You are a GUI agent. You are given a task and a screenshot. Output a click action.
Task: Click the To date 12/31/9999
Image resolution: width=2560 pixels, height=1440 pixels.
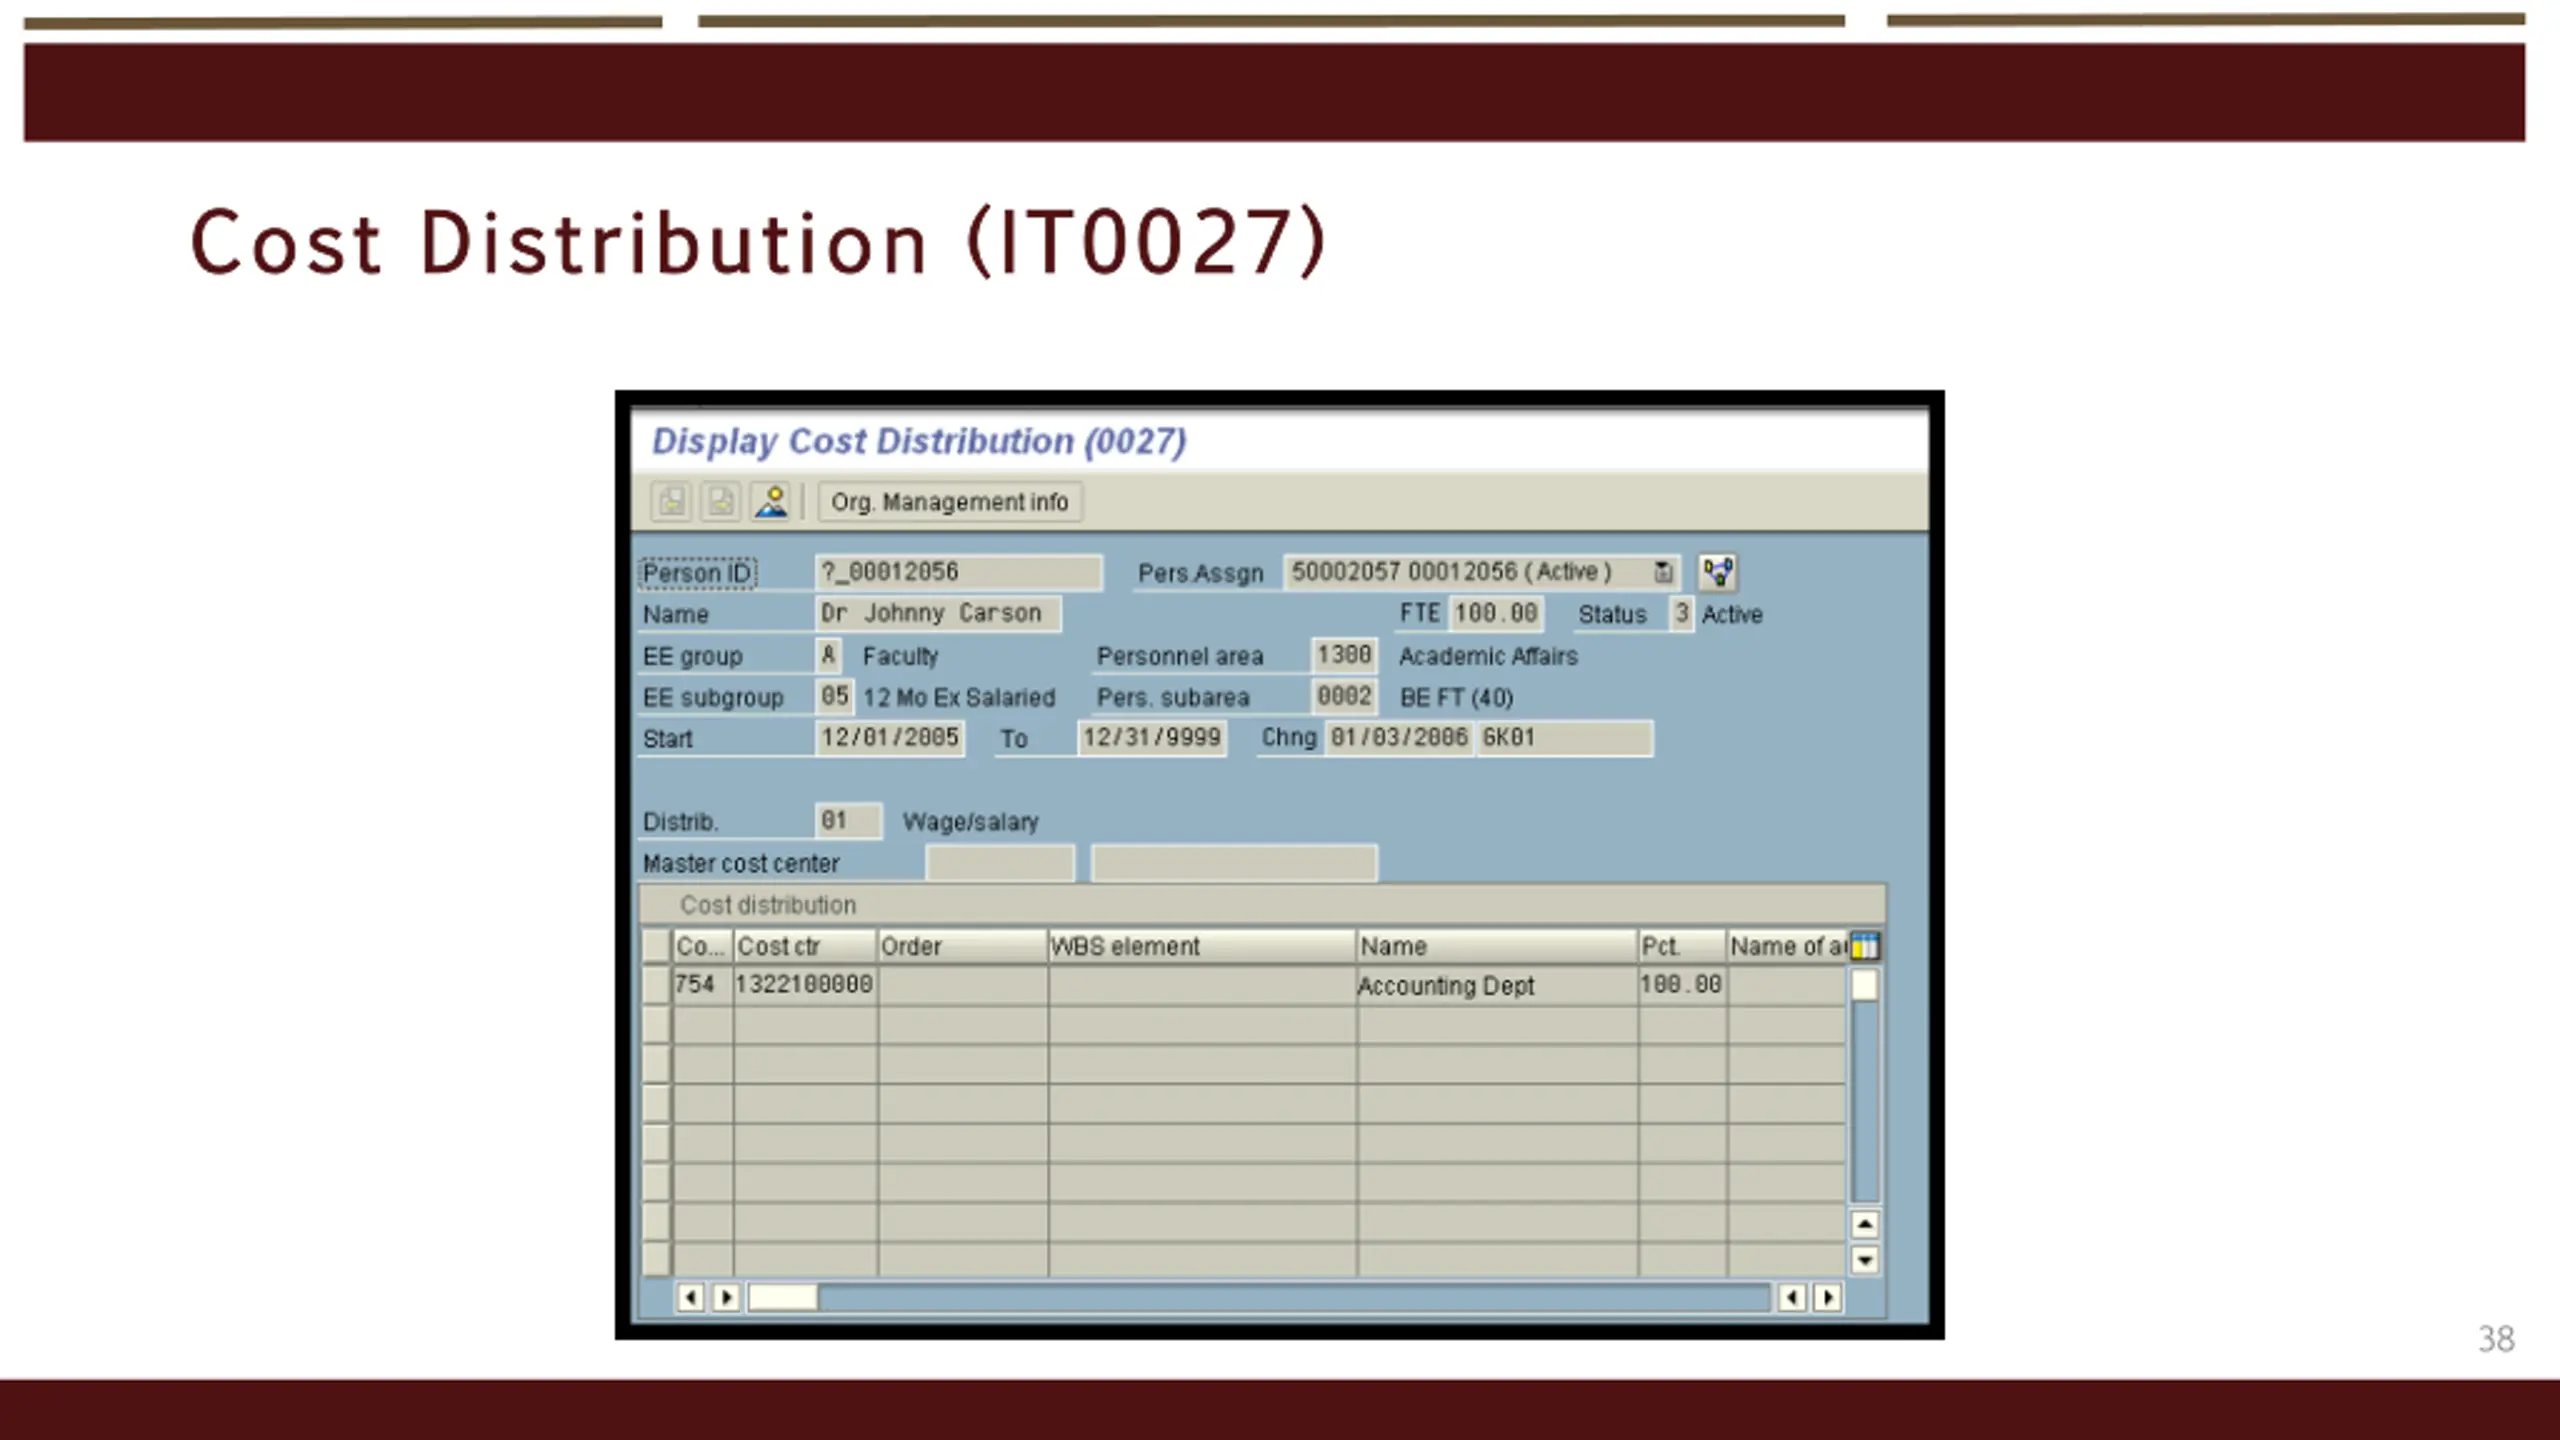tap(1152, 738)
